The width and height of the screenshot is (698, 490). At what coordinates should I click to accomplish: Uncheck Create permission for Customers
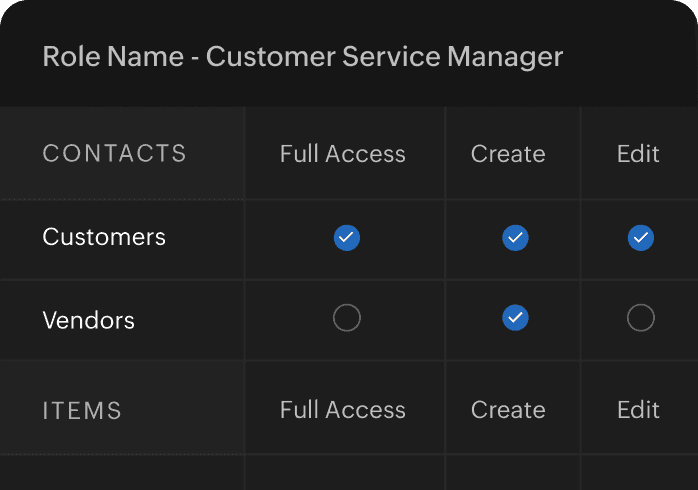pos(514,238)
